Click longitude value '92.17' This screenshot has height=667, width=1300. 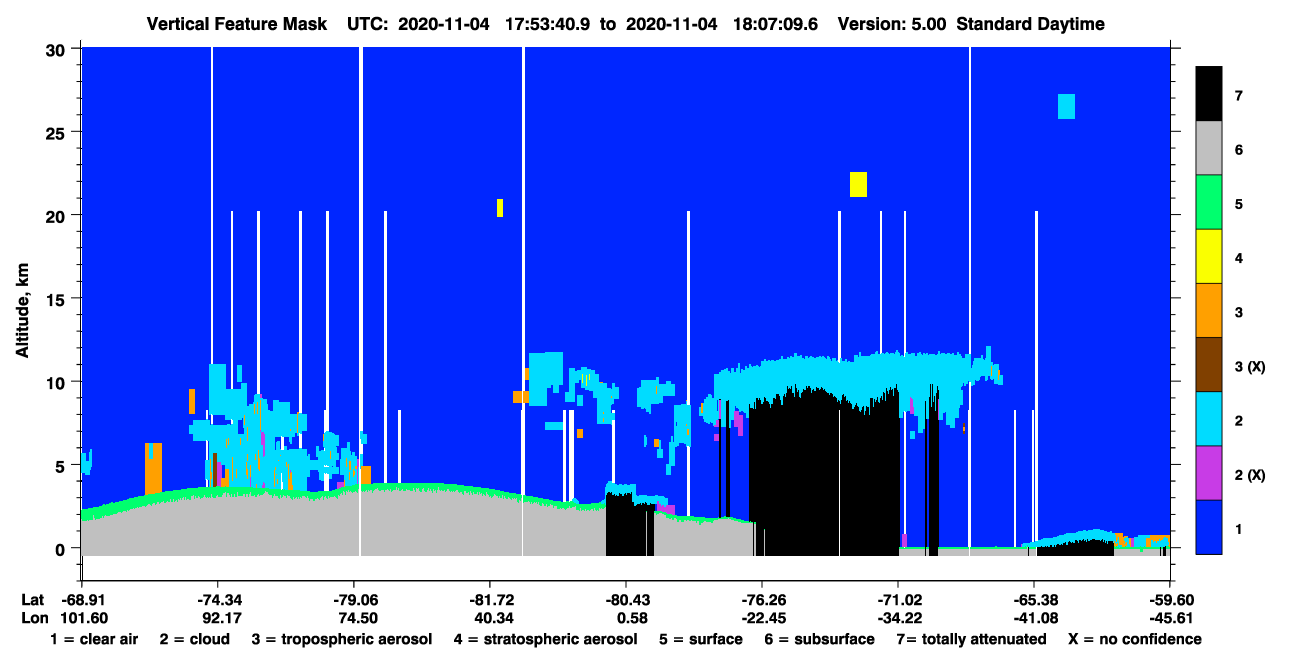222,618
